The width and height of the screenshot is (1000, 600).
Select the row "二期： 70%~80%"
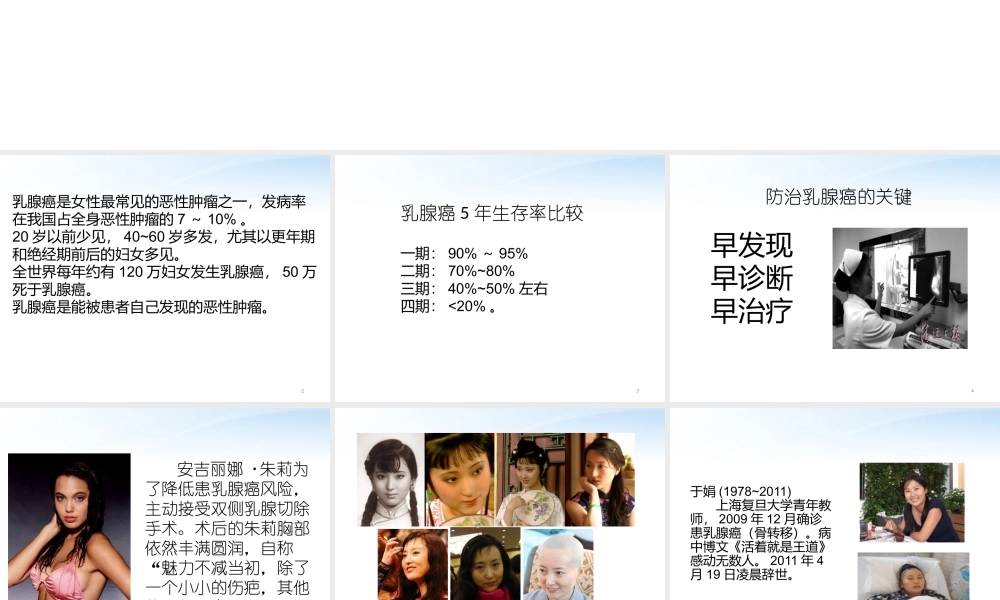tap(457, 272)
